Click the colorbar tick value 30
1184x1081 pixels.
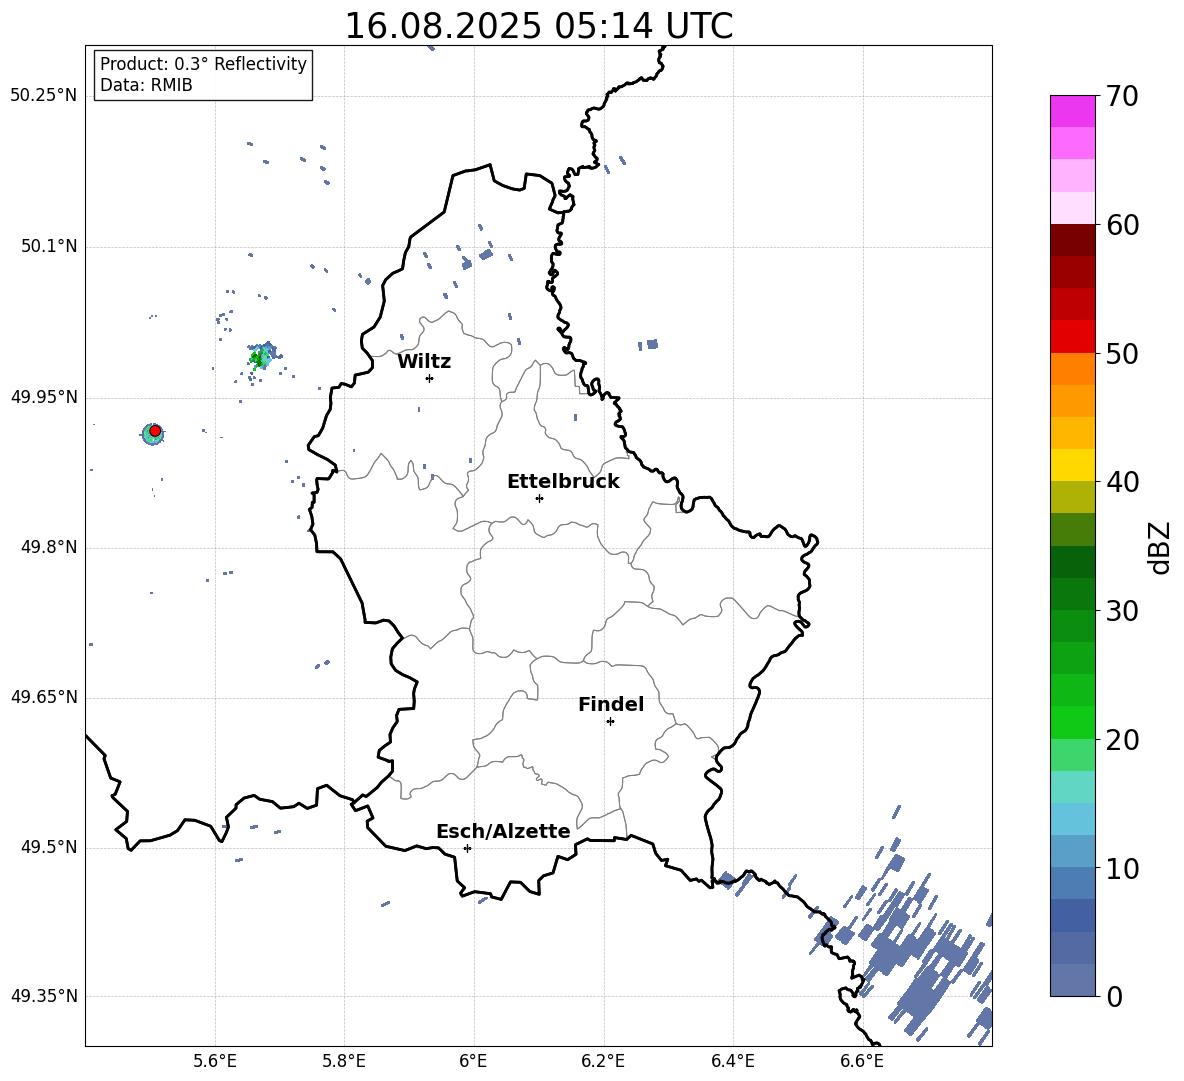[x=1122, y=611]
